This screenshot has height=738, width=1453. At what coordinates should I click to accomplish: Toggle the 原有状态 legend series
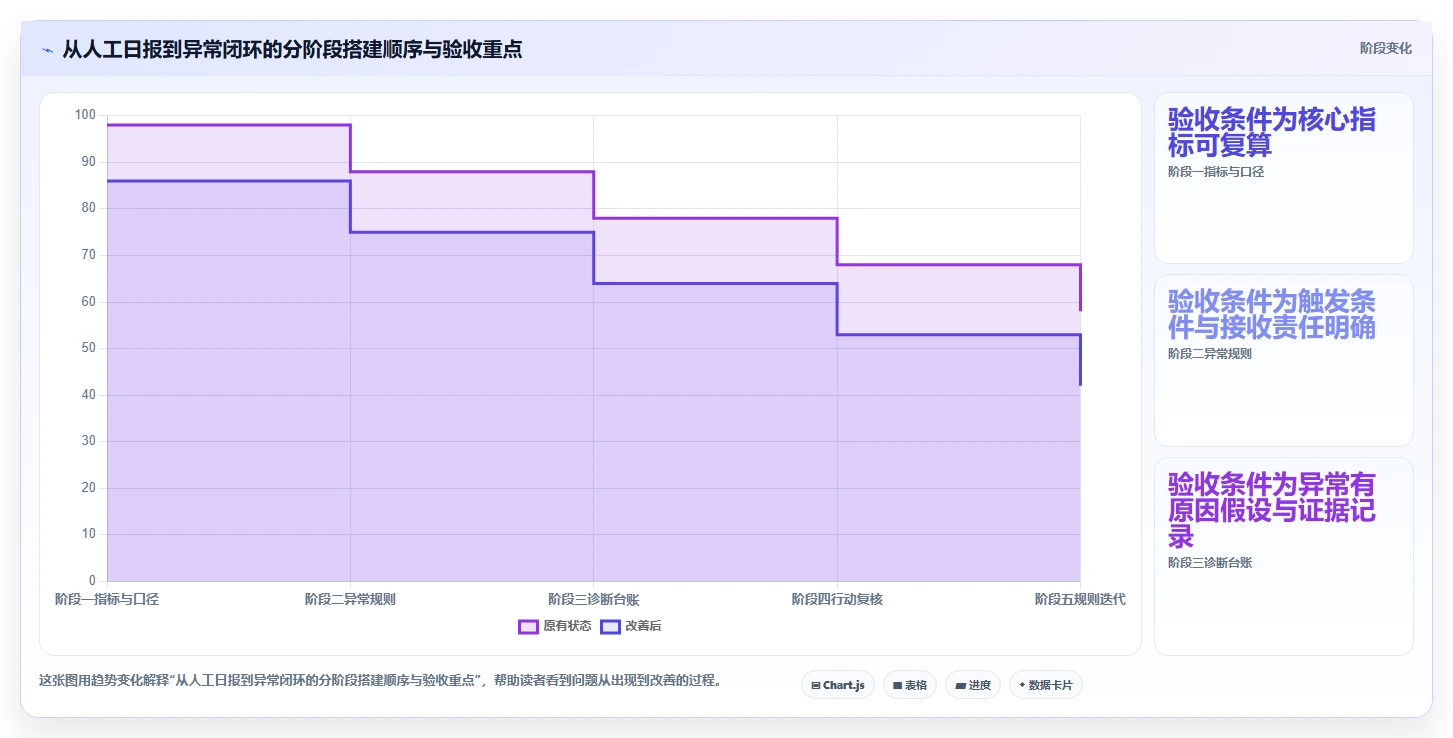[555, 626]
